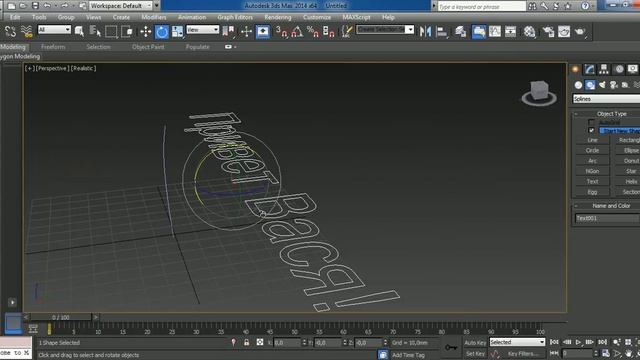This screenshot has height=360, width=640.
Task: Open reference coordinate system View dropdown
Action: pos(202,30)
